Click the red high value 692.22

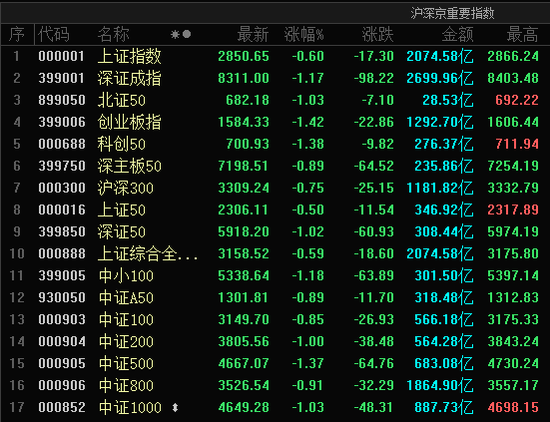(x=517, y=100)
